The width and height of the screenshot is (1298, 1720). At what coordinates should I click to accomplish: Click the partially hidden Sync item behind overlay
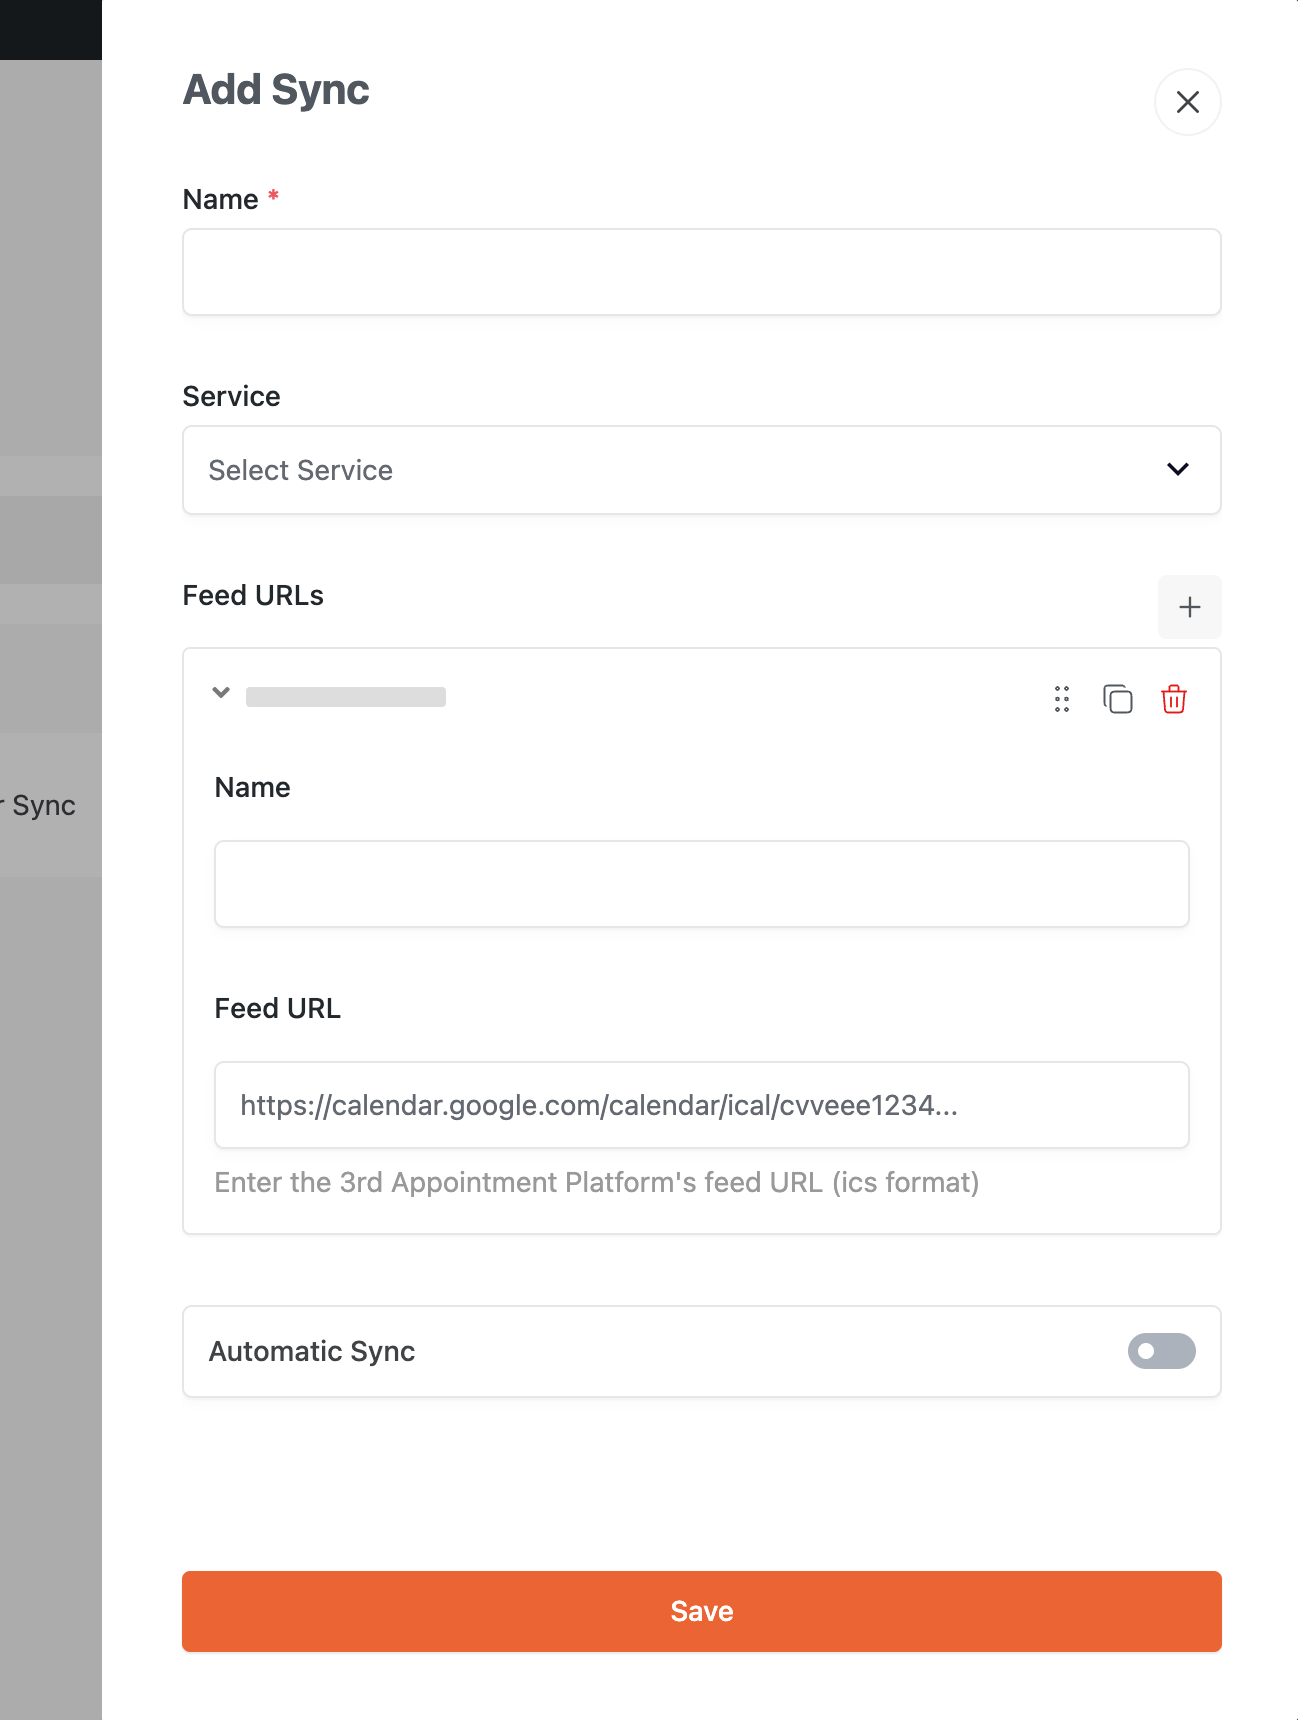pyautogui.click(x=42, y=806)
